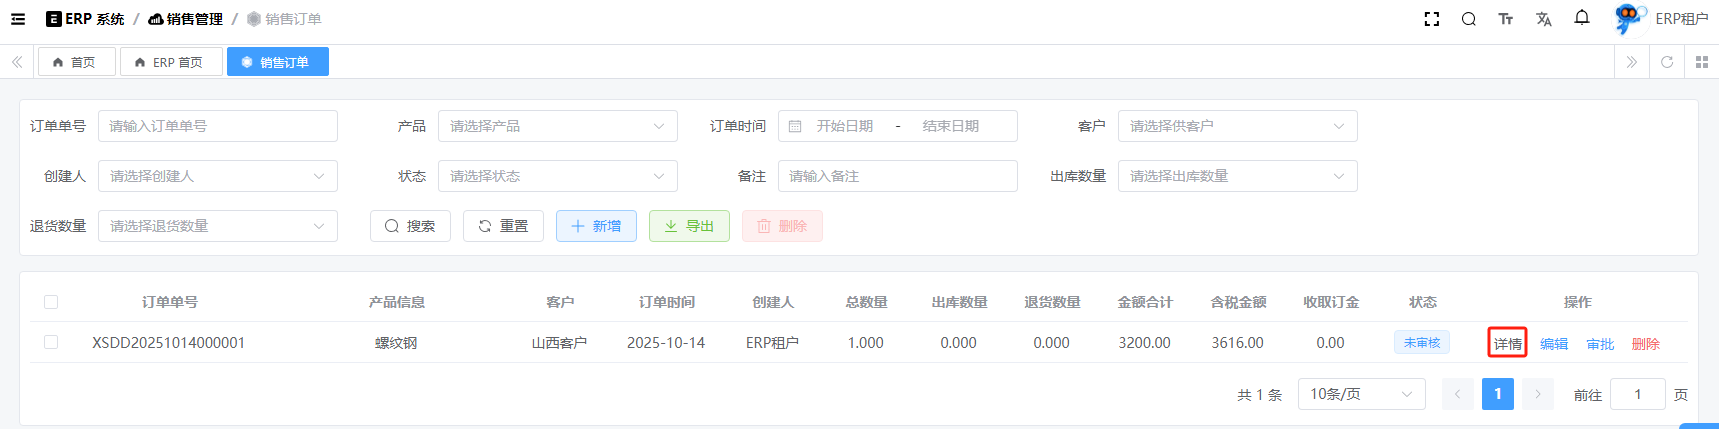The width and height of the screenshot is (1719, 429).
Task: Open notifications bell icon
Action: tap(1581, 18)
